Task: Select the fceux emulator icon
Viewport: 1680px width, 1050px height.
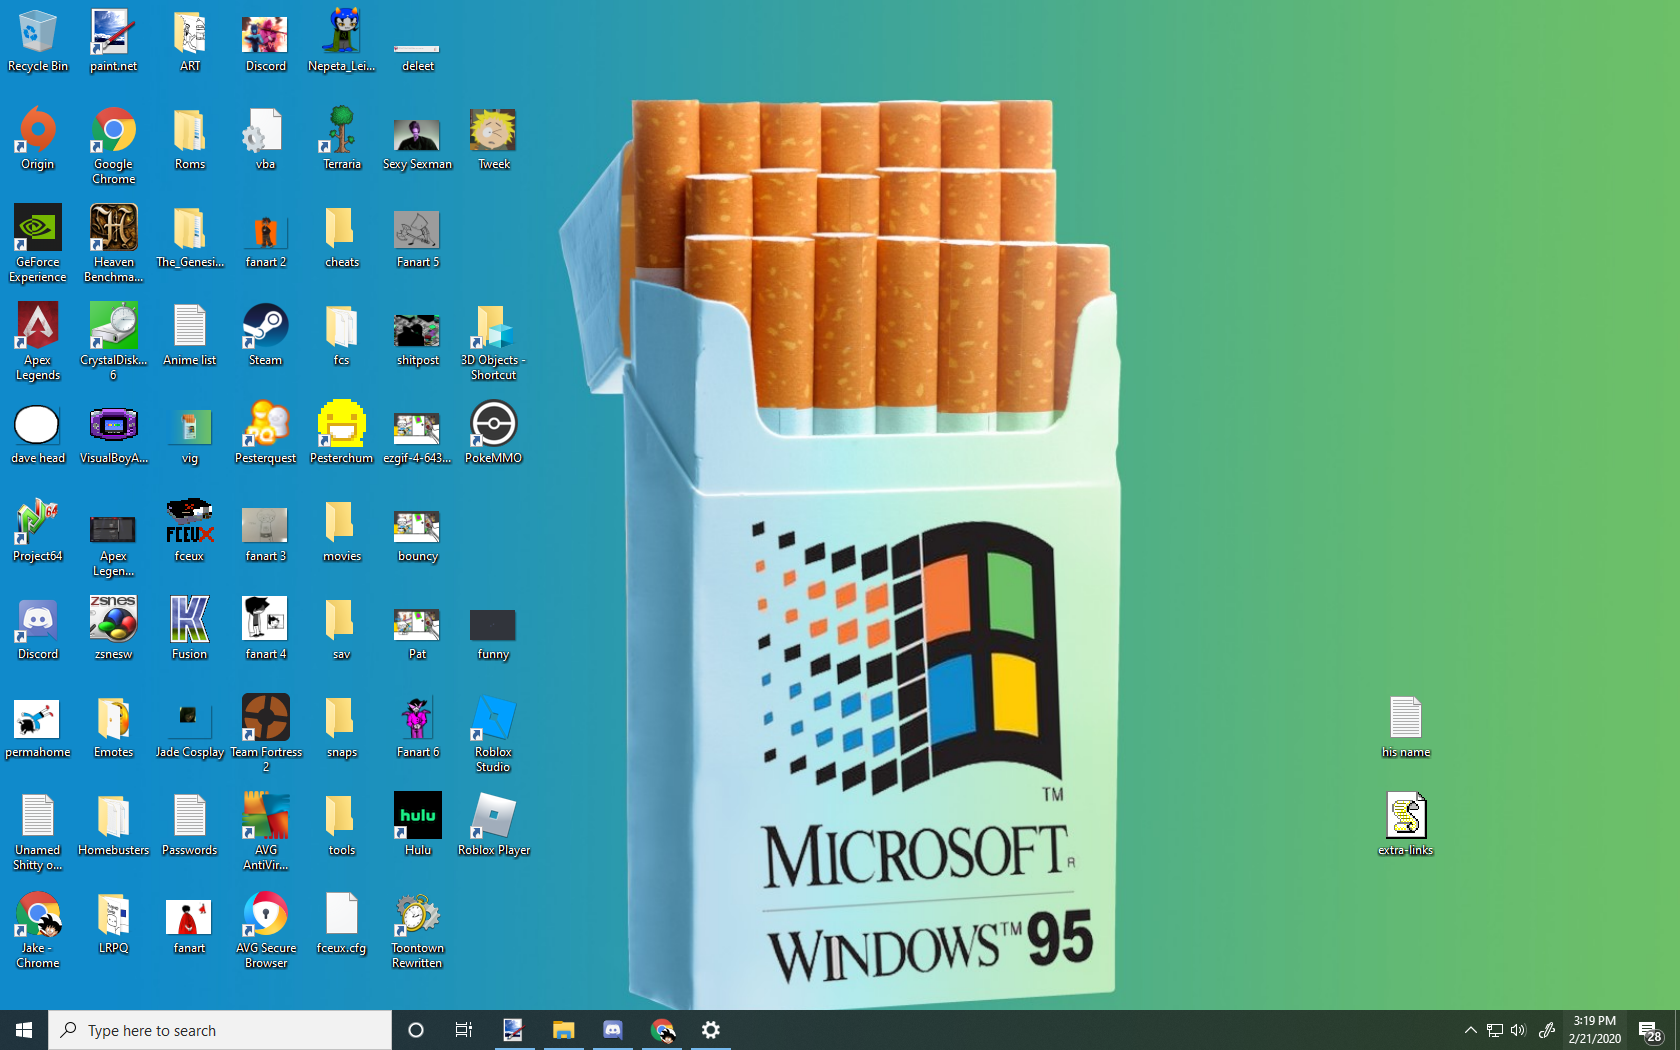Action: (x=190, y=531)
